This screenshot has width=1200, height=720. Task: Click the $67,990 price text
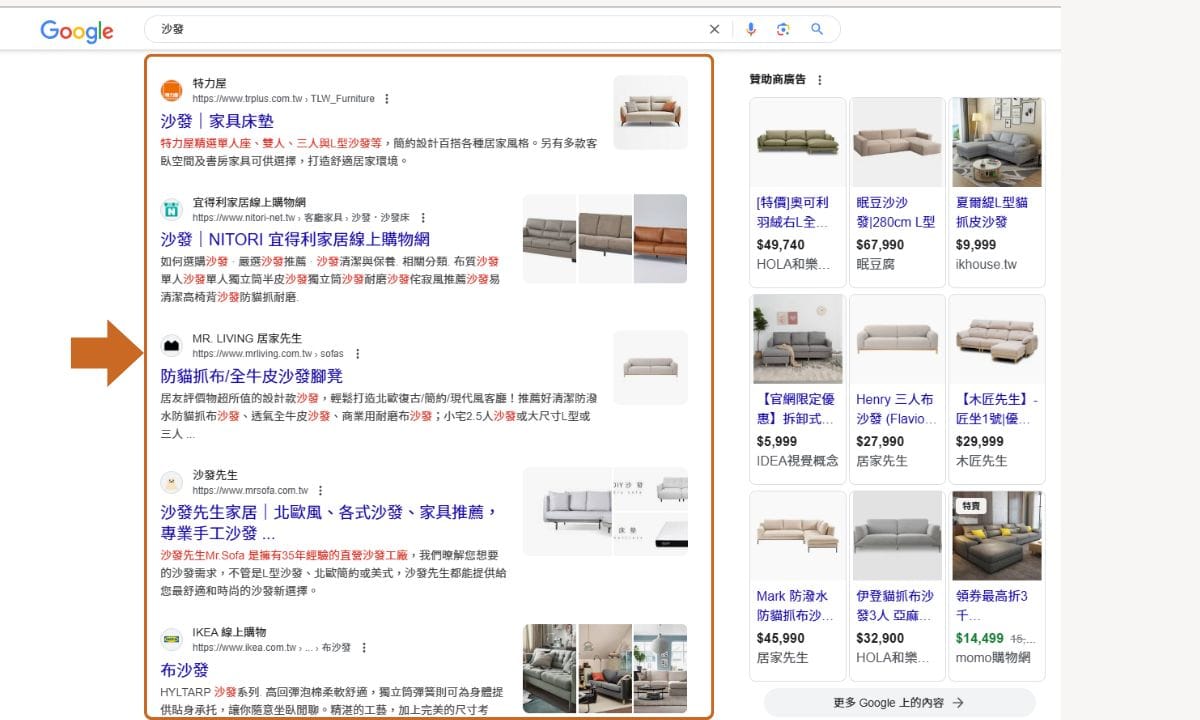(880, 245)
